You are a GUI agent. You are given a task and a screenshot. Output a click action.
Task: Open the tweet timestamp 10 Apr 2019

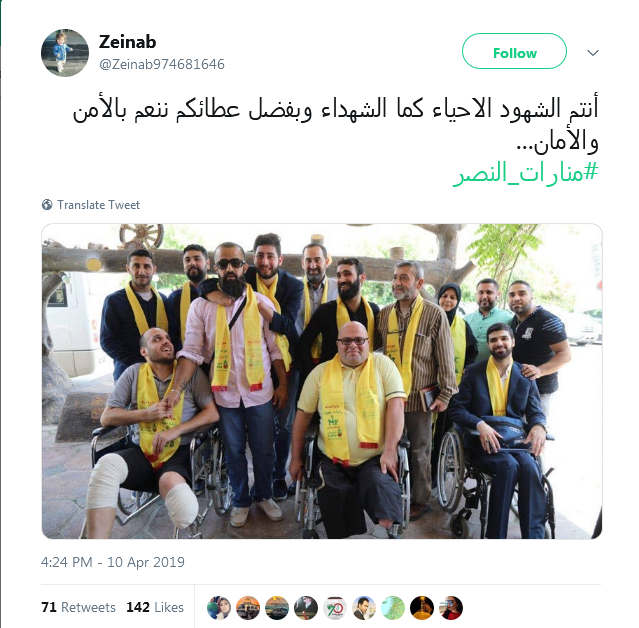click(112, 562)
